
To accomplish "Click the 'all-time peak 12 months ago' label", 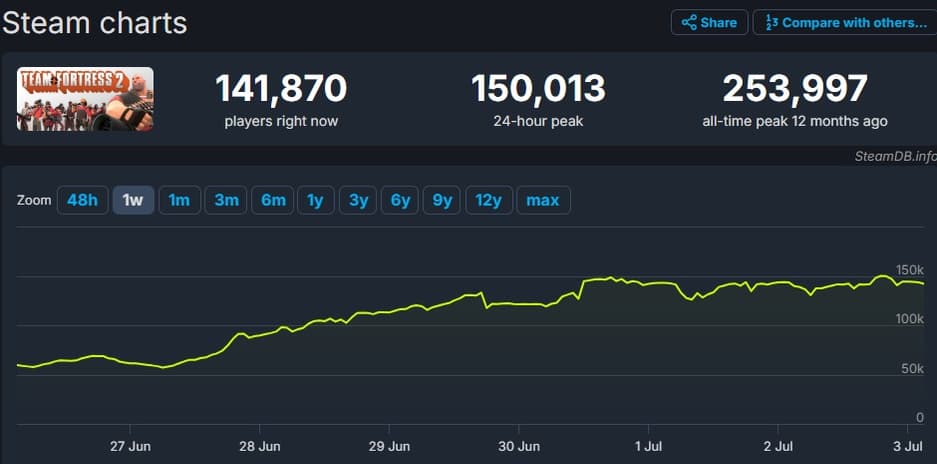I will (x=795, y=121).
